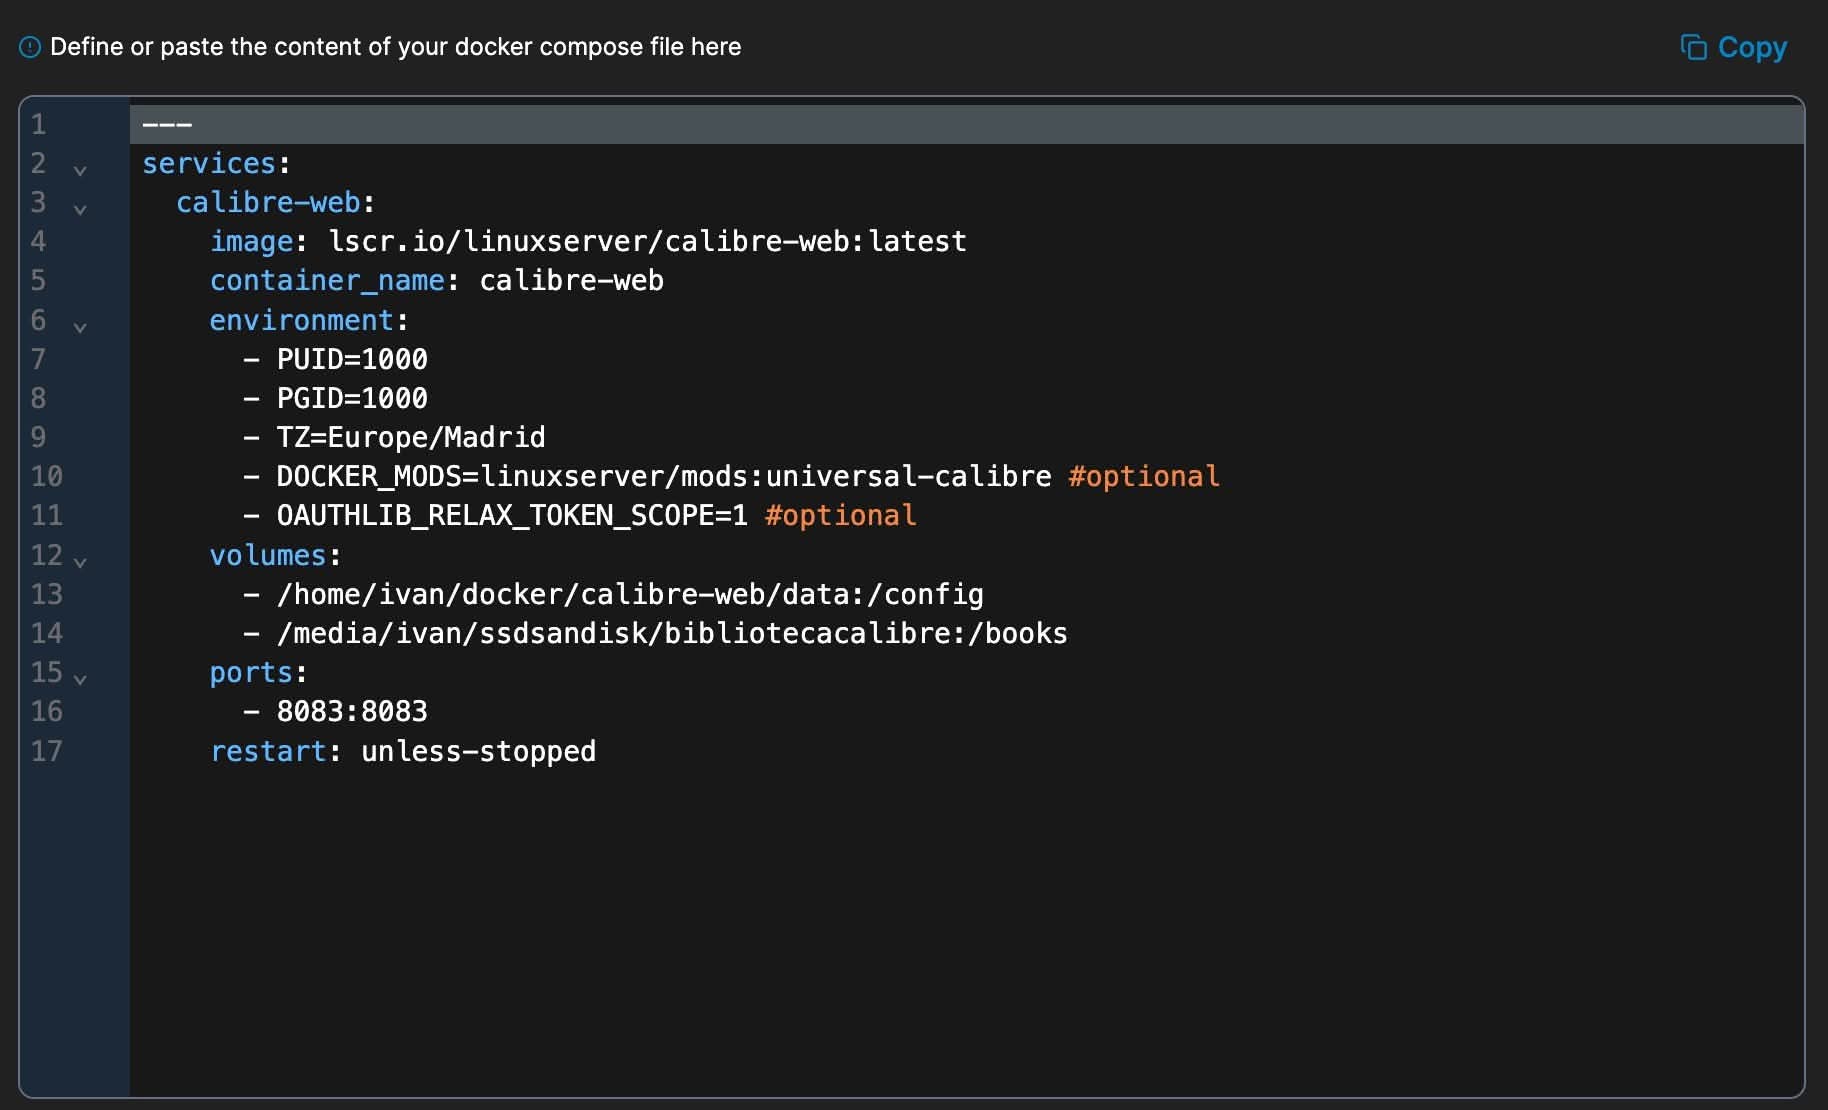The image size is (1828, 1110).
Task: Click the PUID=1000 entry
Action: 352,360
